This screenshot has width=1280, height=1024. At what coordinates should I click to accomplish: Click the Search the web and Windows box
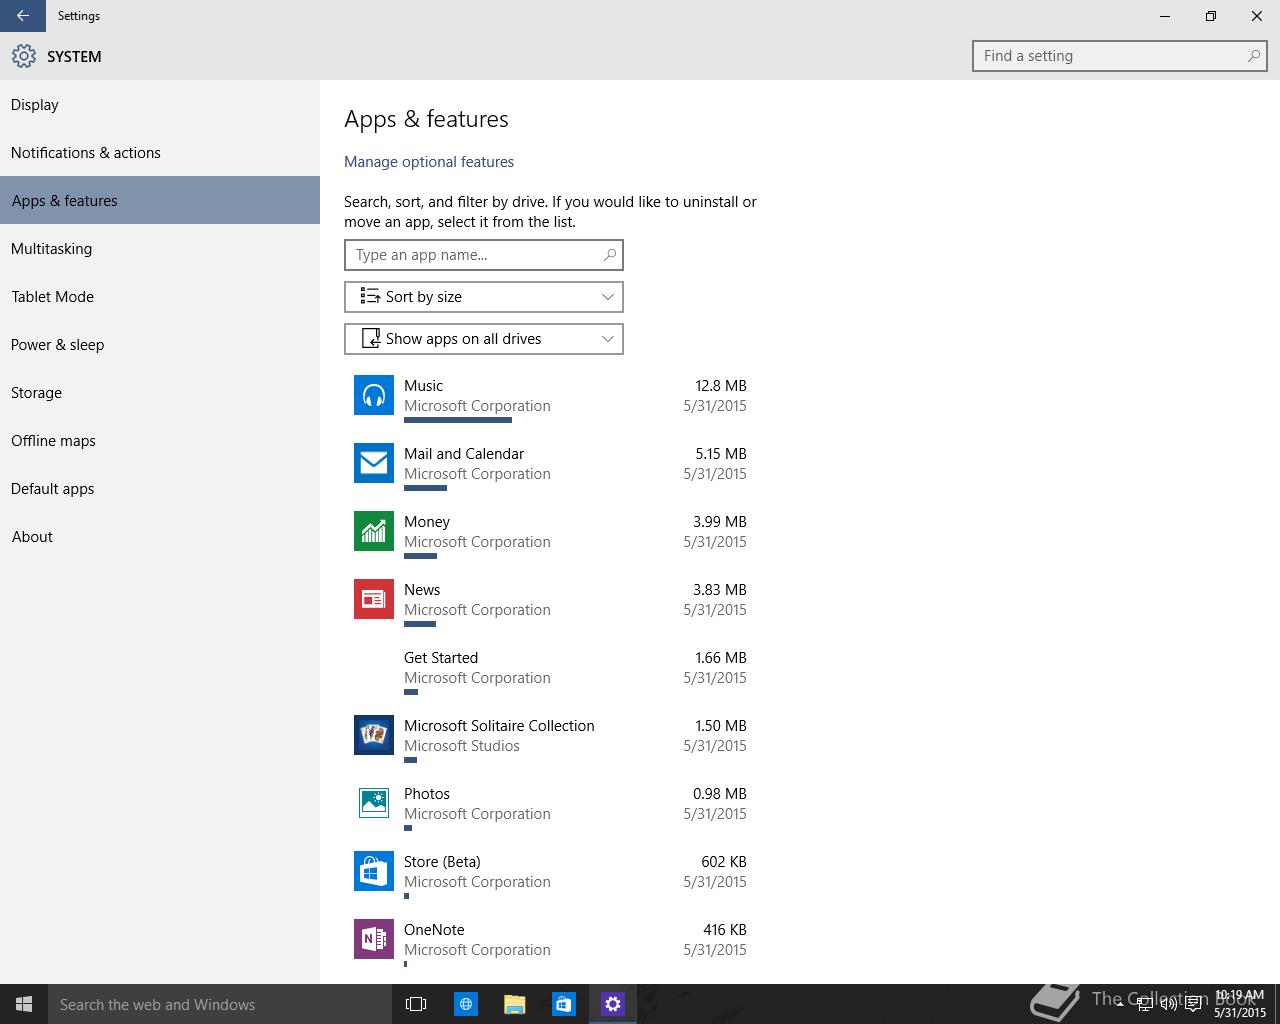point(220,1004)
